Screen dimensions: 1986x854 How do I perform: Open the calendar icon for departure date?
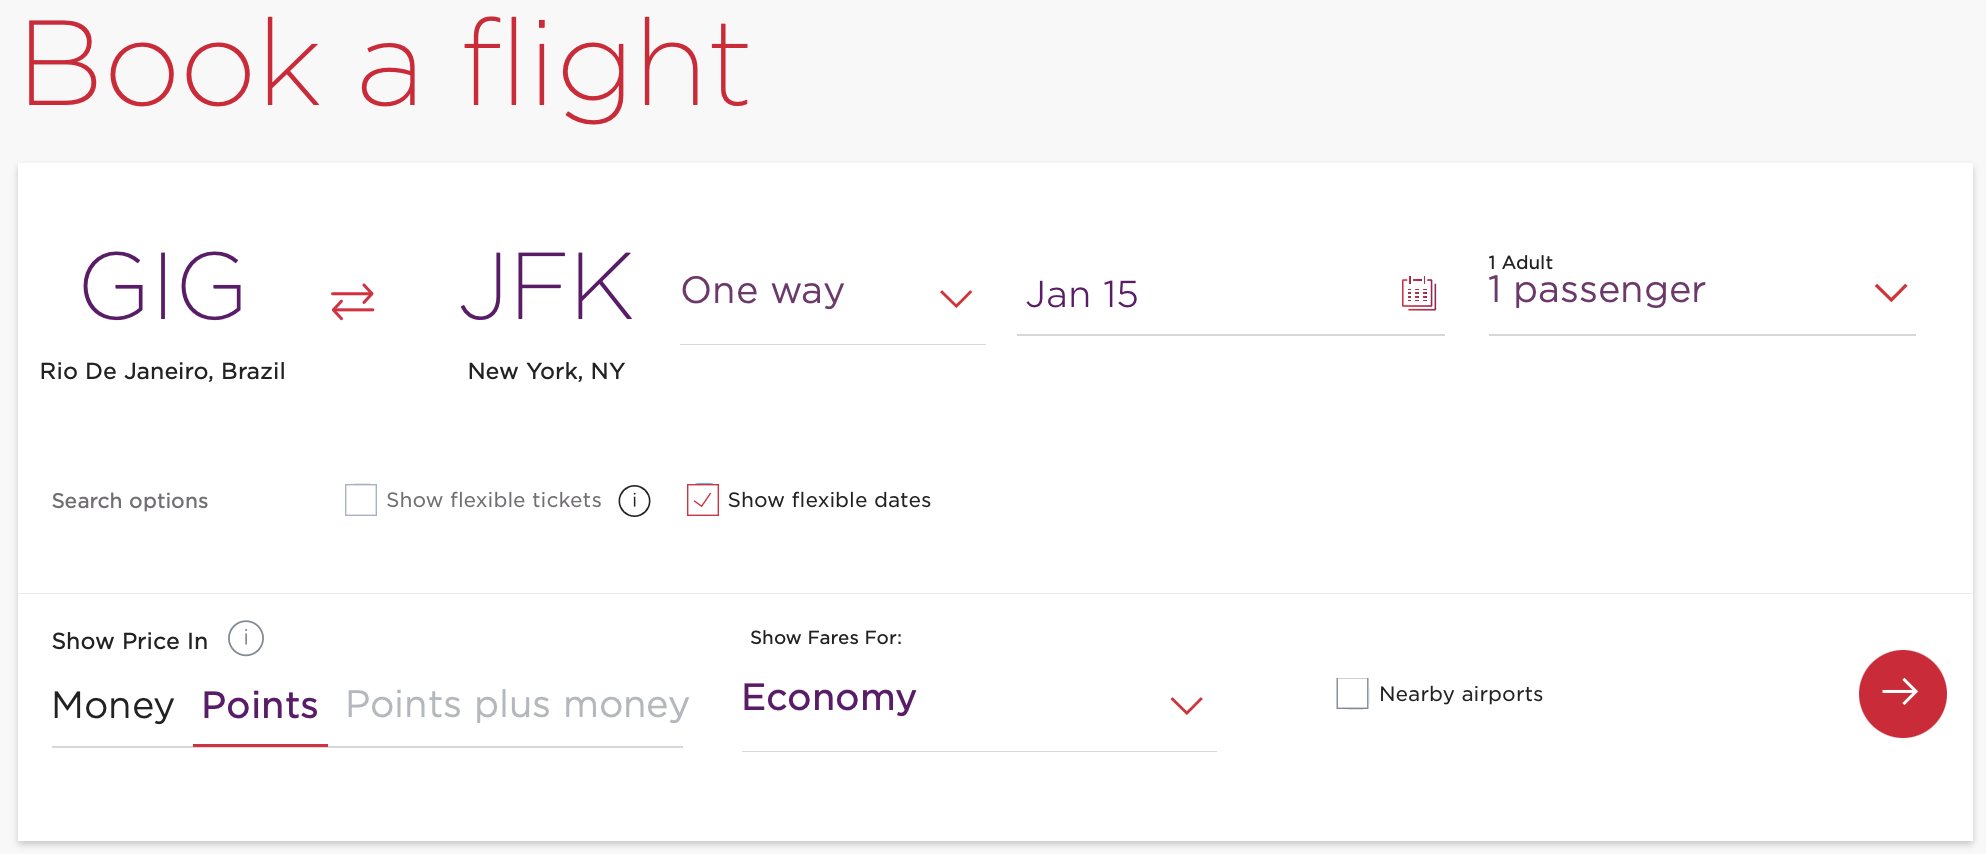click(1418, 293)
